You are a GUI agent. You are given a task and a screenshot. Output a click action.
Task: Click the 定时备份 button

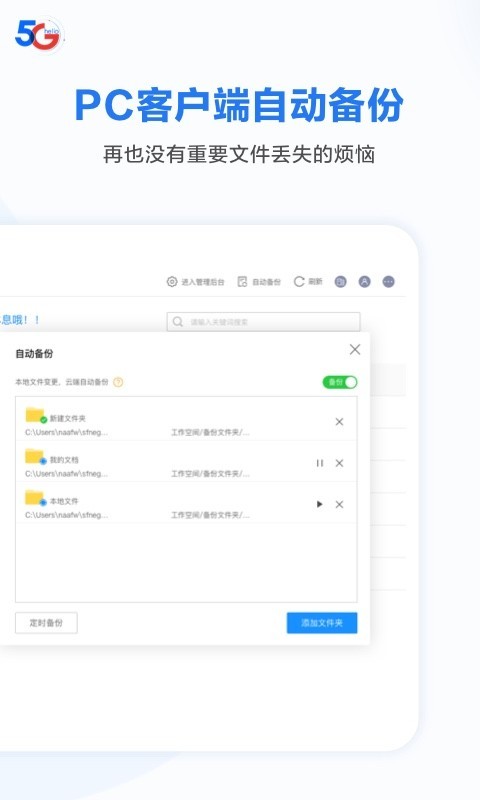pos(46,623)
